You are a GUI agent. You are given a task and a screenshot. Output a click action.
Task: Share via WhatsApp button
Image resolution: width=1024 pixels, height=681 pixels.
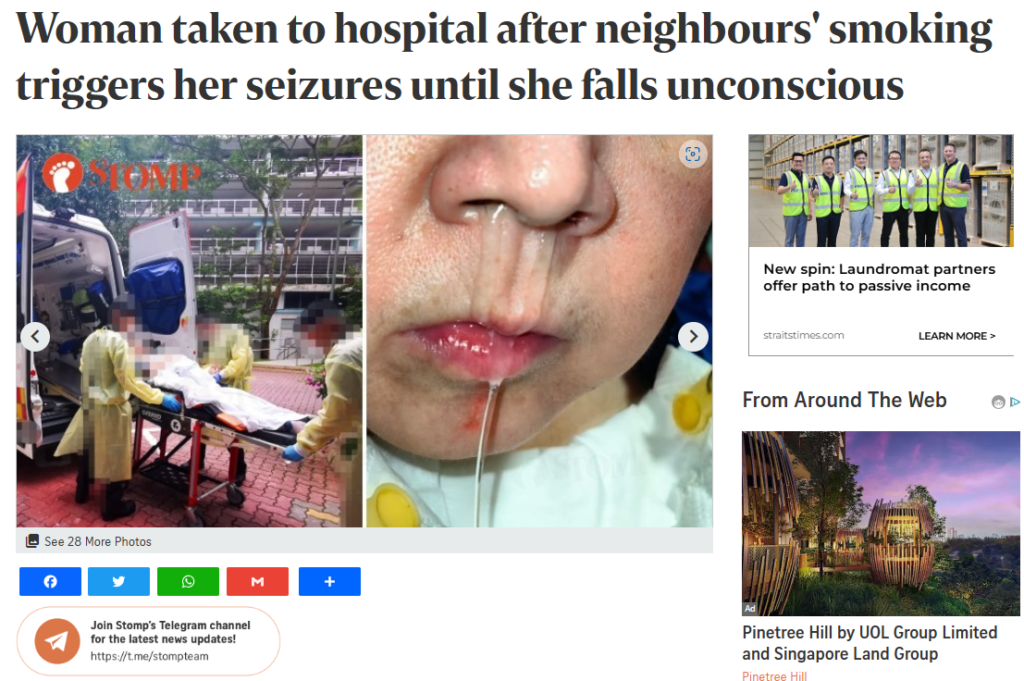click(x=188, y=581)
